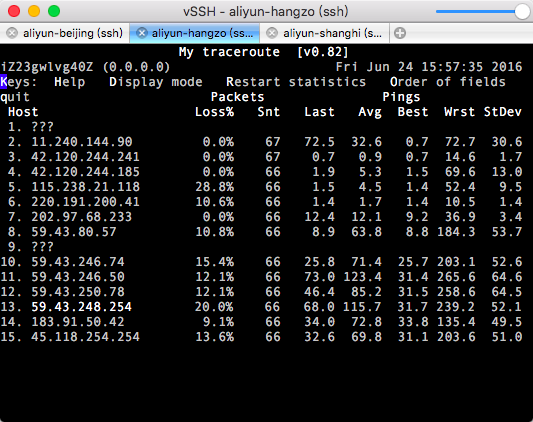Click the green zoom window button
This screenshot has width=533, height=422.
pyautogui.click(x=54, y=11)
